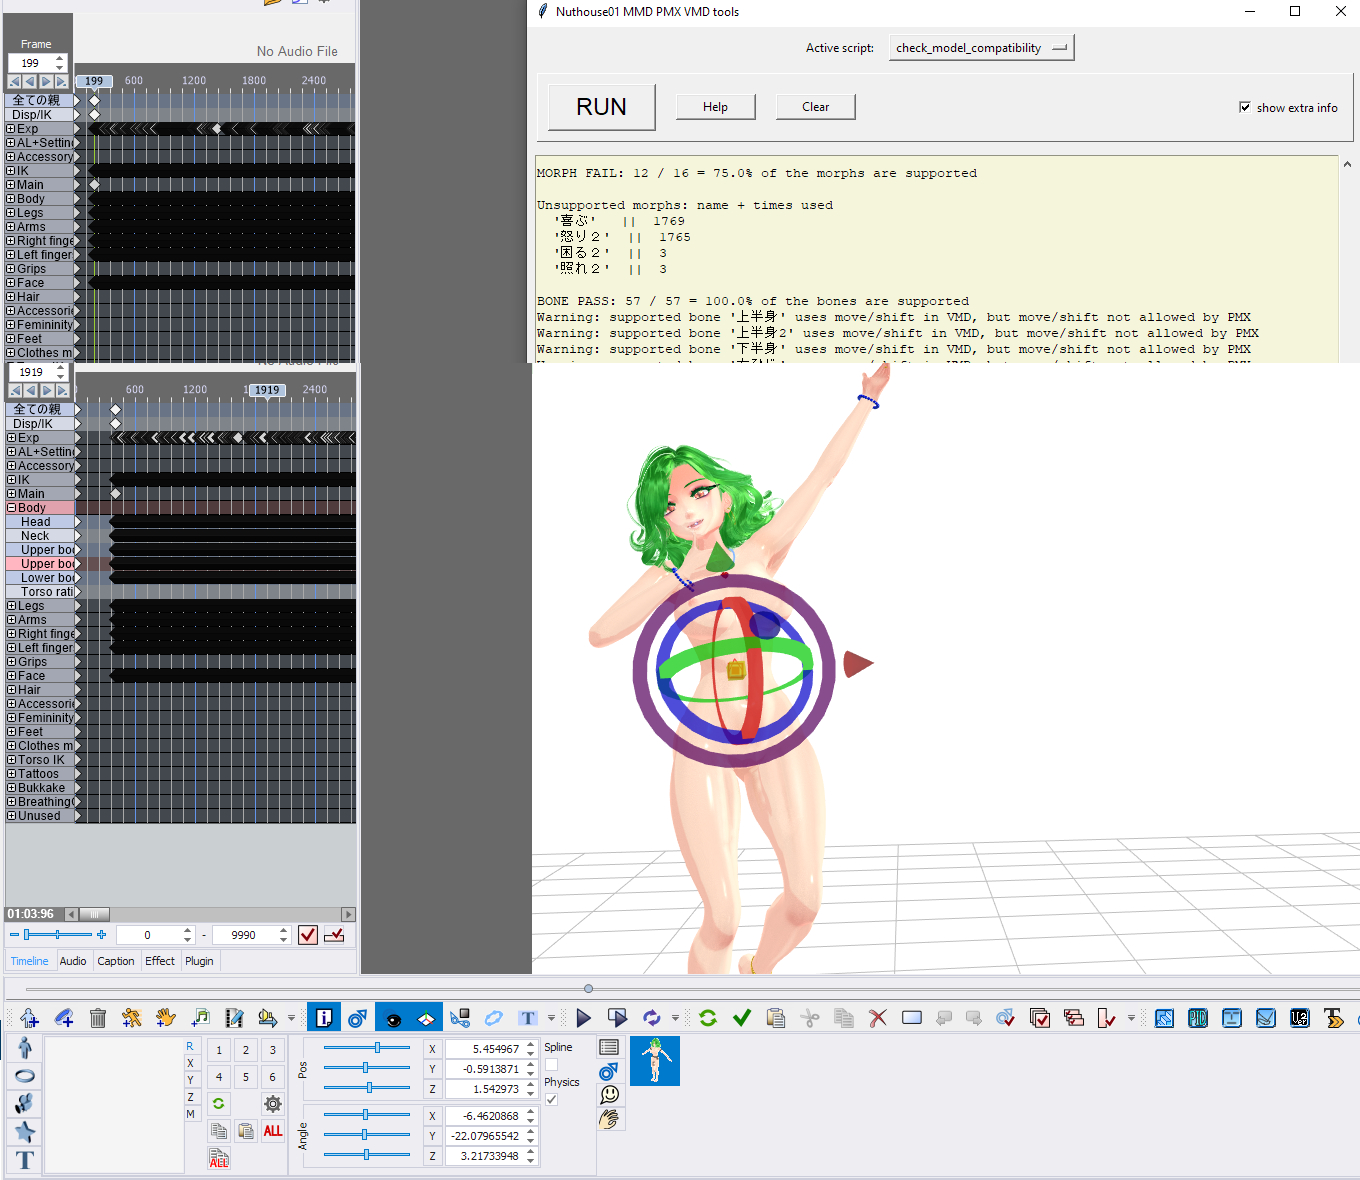Expand the Legs group in lower timeline
This screenshot has width=1360, height=1180.
tap(11, 606)
